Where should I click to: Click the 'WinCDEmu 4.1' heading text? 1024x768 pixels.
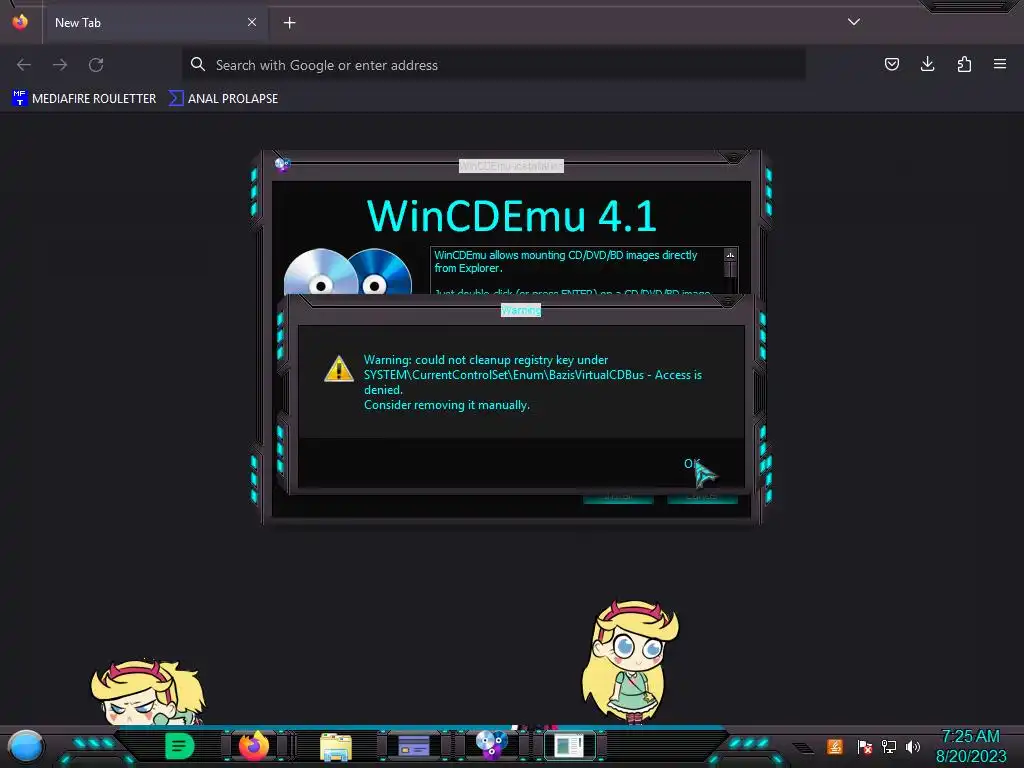click(511, 216)
